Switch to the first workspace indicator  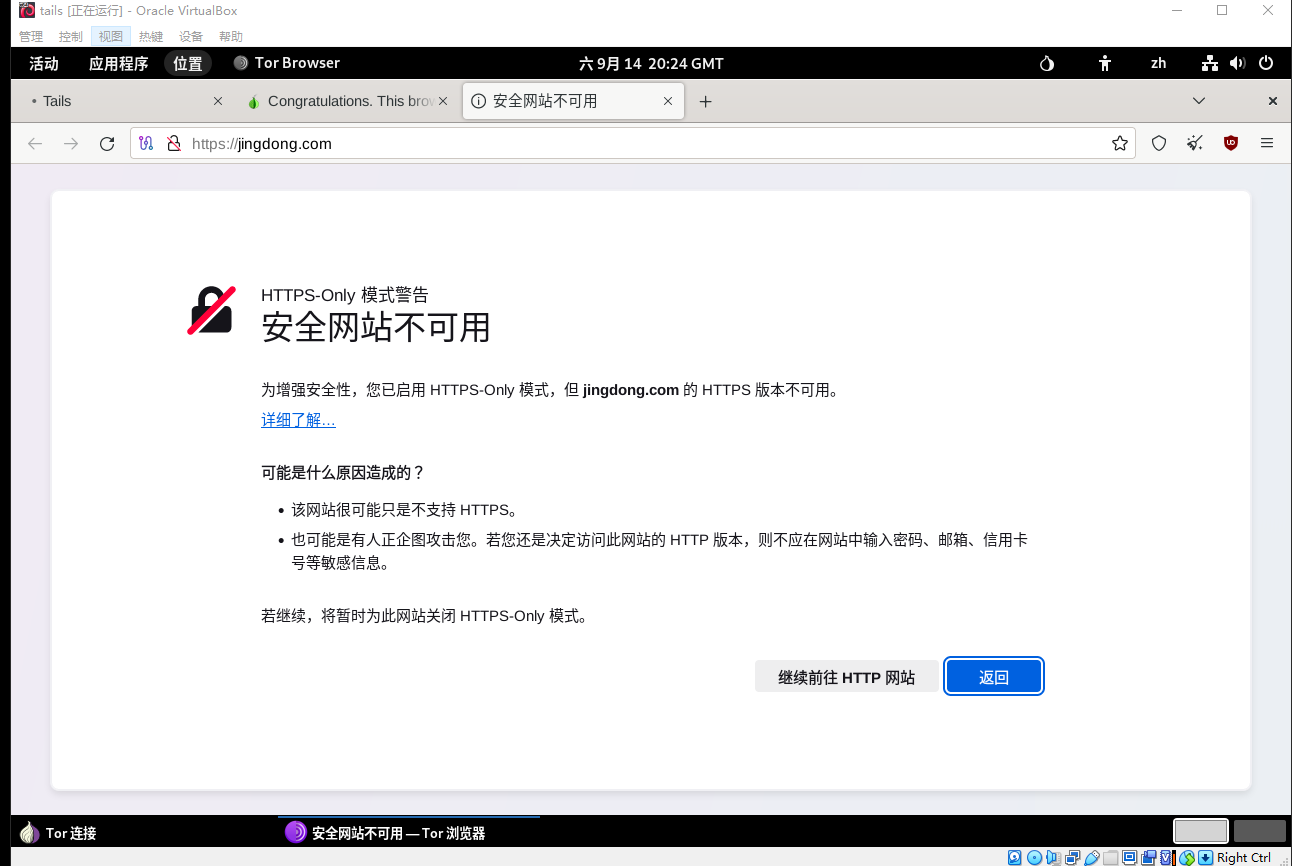click(1200, 831)
